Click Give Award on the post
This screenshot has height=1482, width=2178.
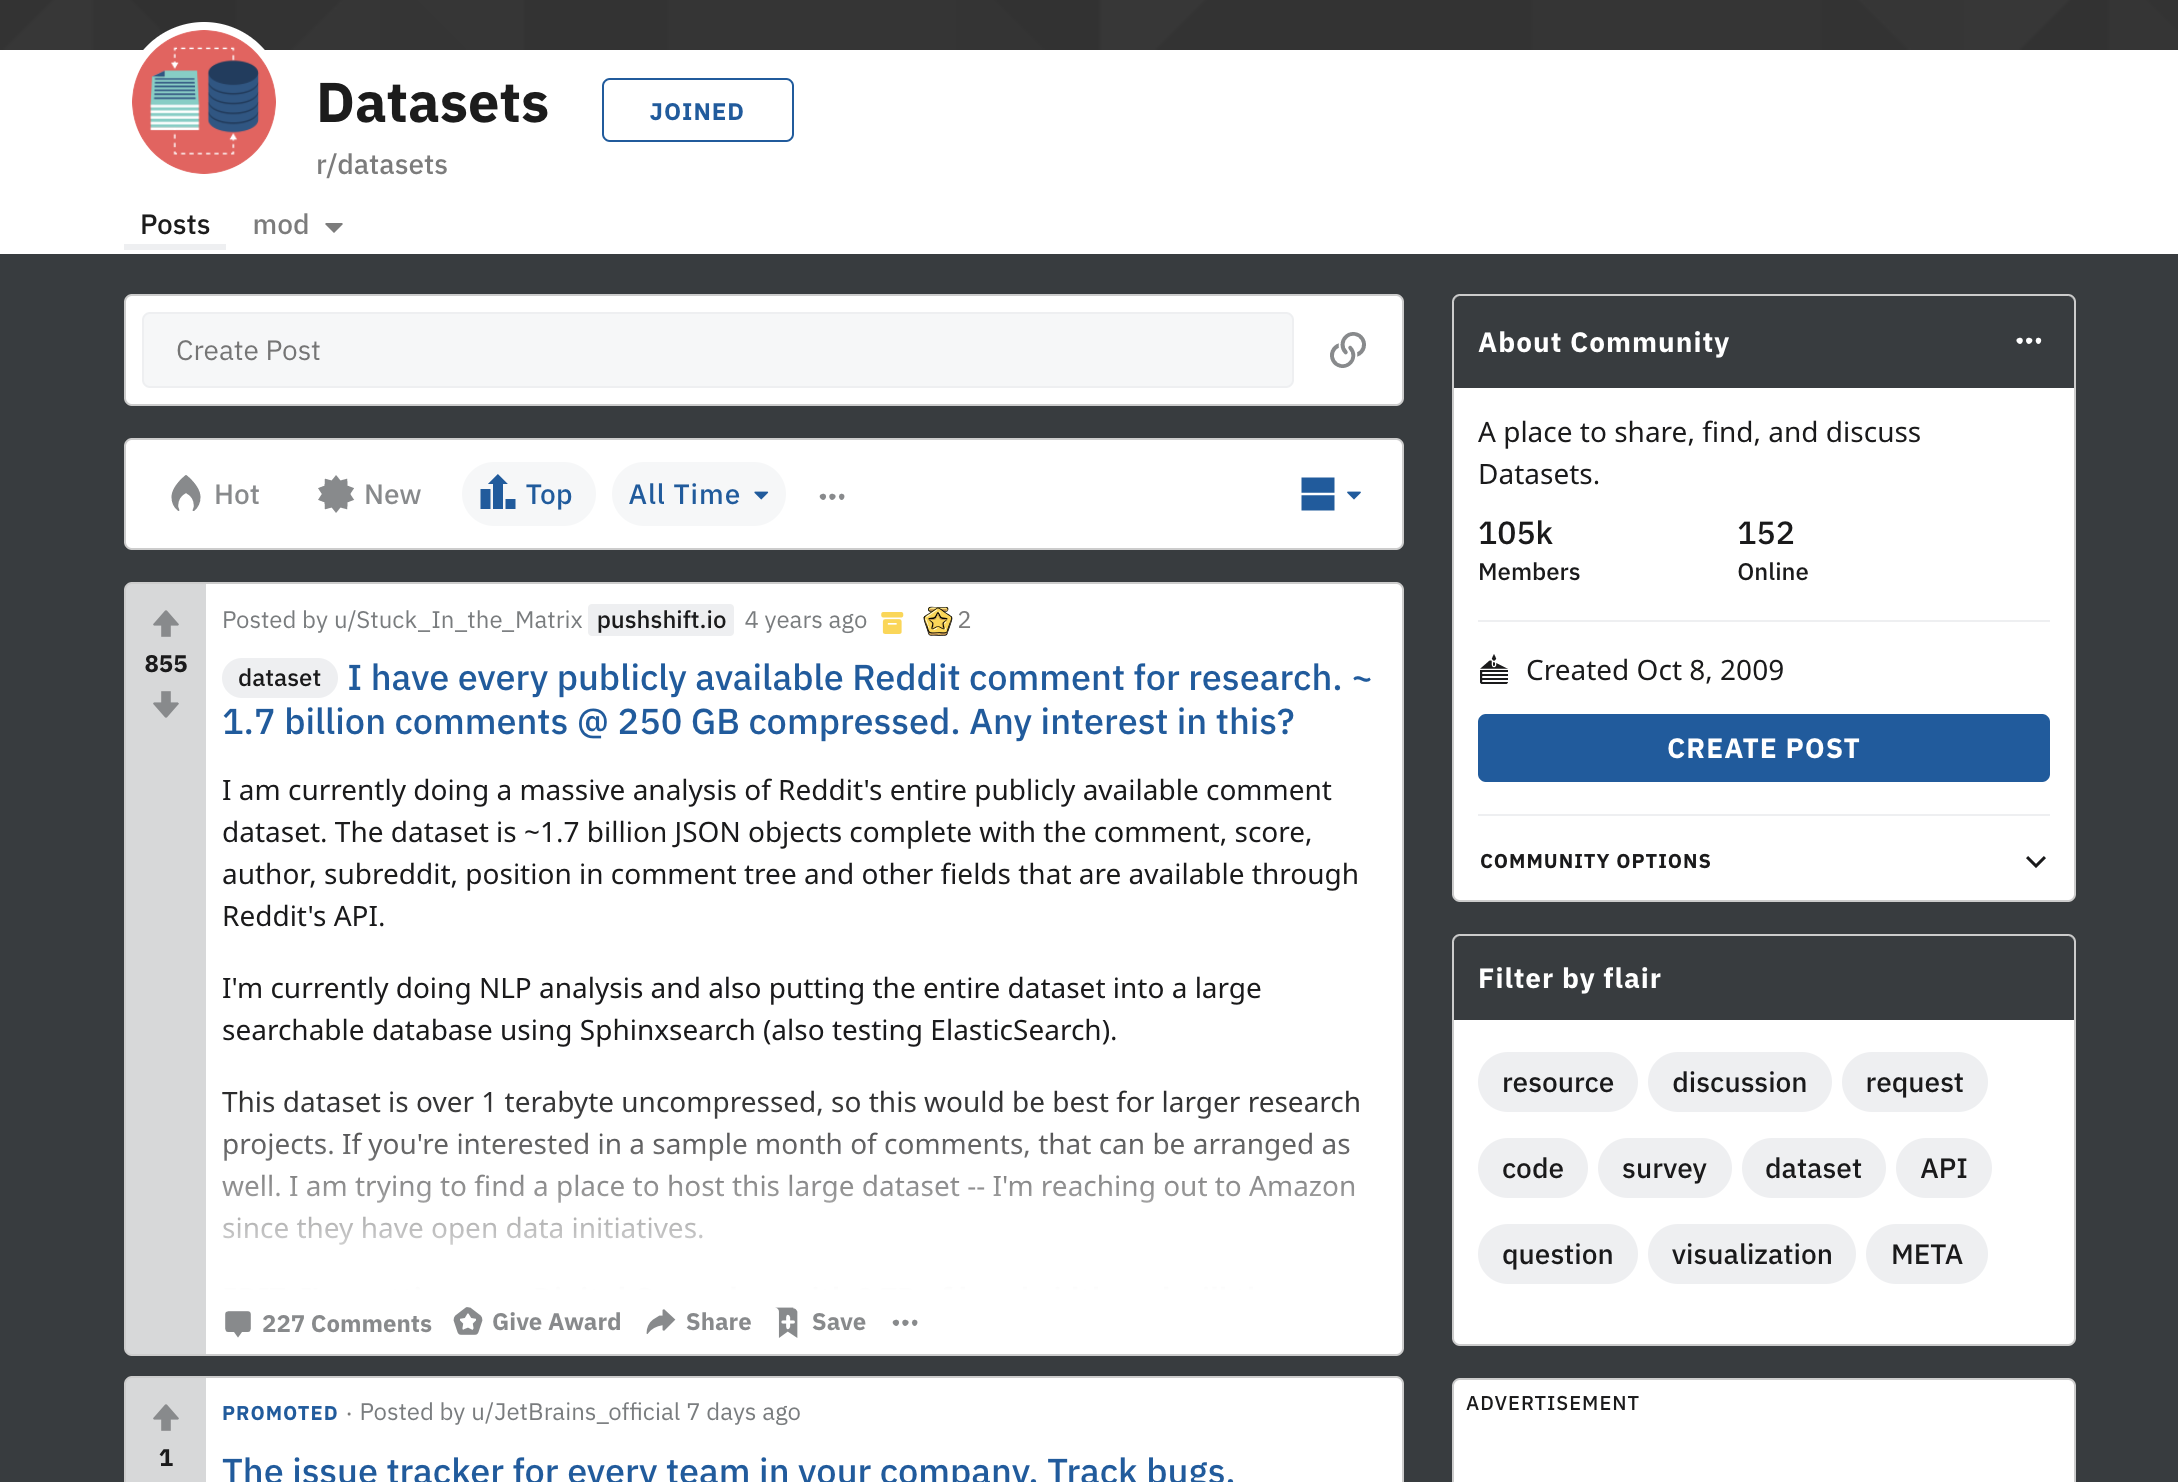pos(538,1322)
